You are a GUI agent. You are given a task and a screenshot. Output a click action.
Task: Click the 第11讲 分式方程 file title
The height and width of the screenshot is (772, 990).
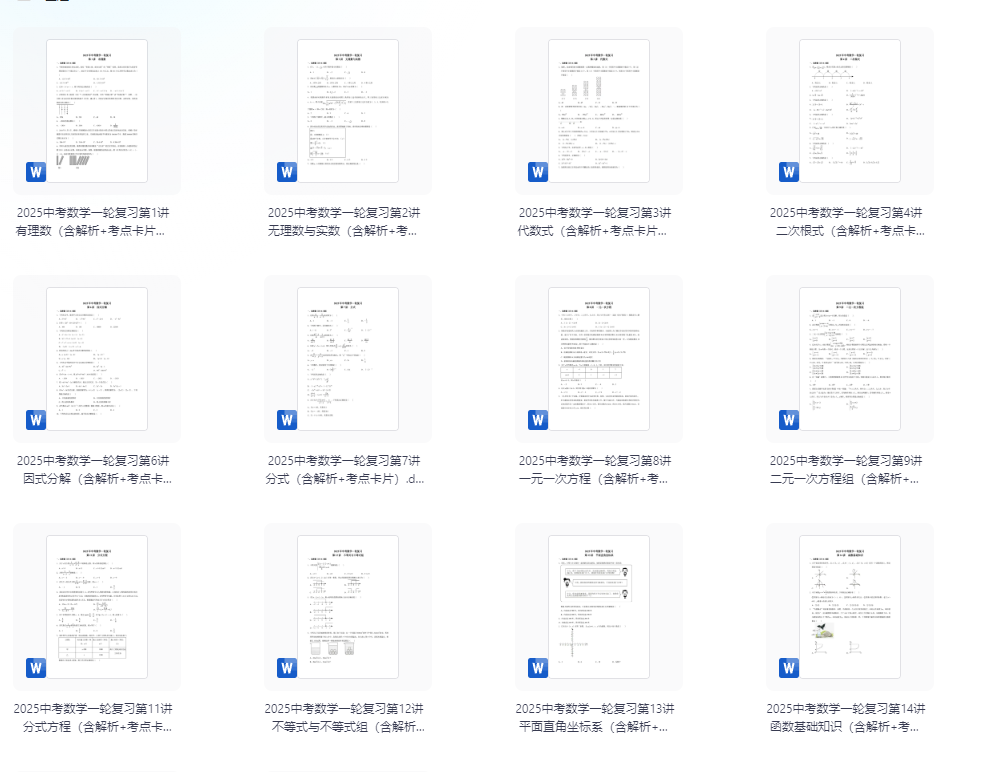point(94,717)
